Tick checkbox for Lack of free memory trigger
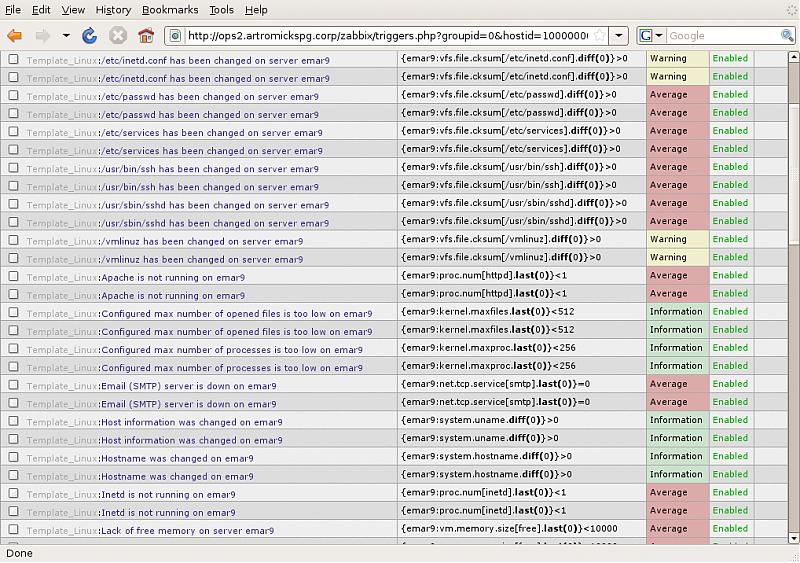Screen dimensions: 800x563 click(x=13, y=530)
